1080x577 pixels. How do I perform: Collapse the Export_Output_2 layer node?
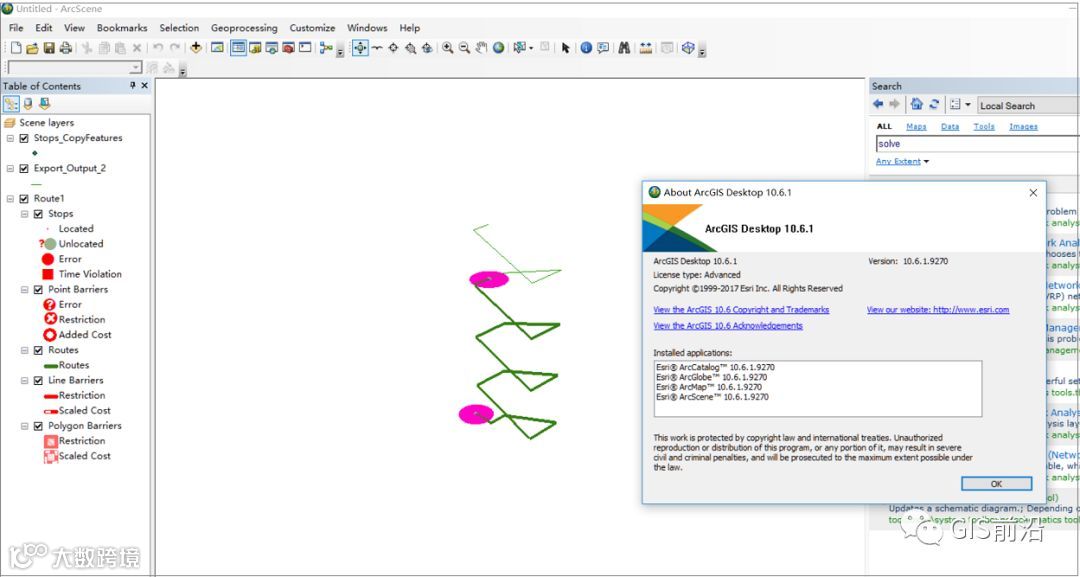(10, 168)
